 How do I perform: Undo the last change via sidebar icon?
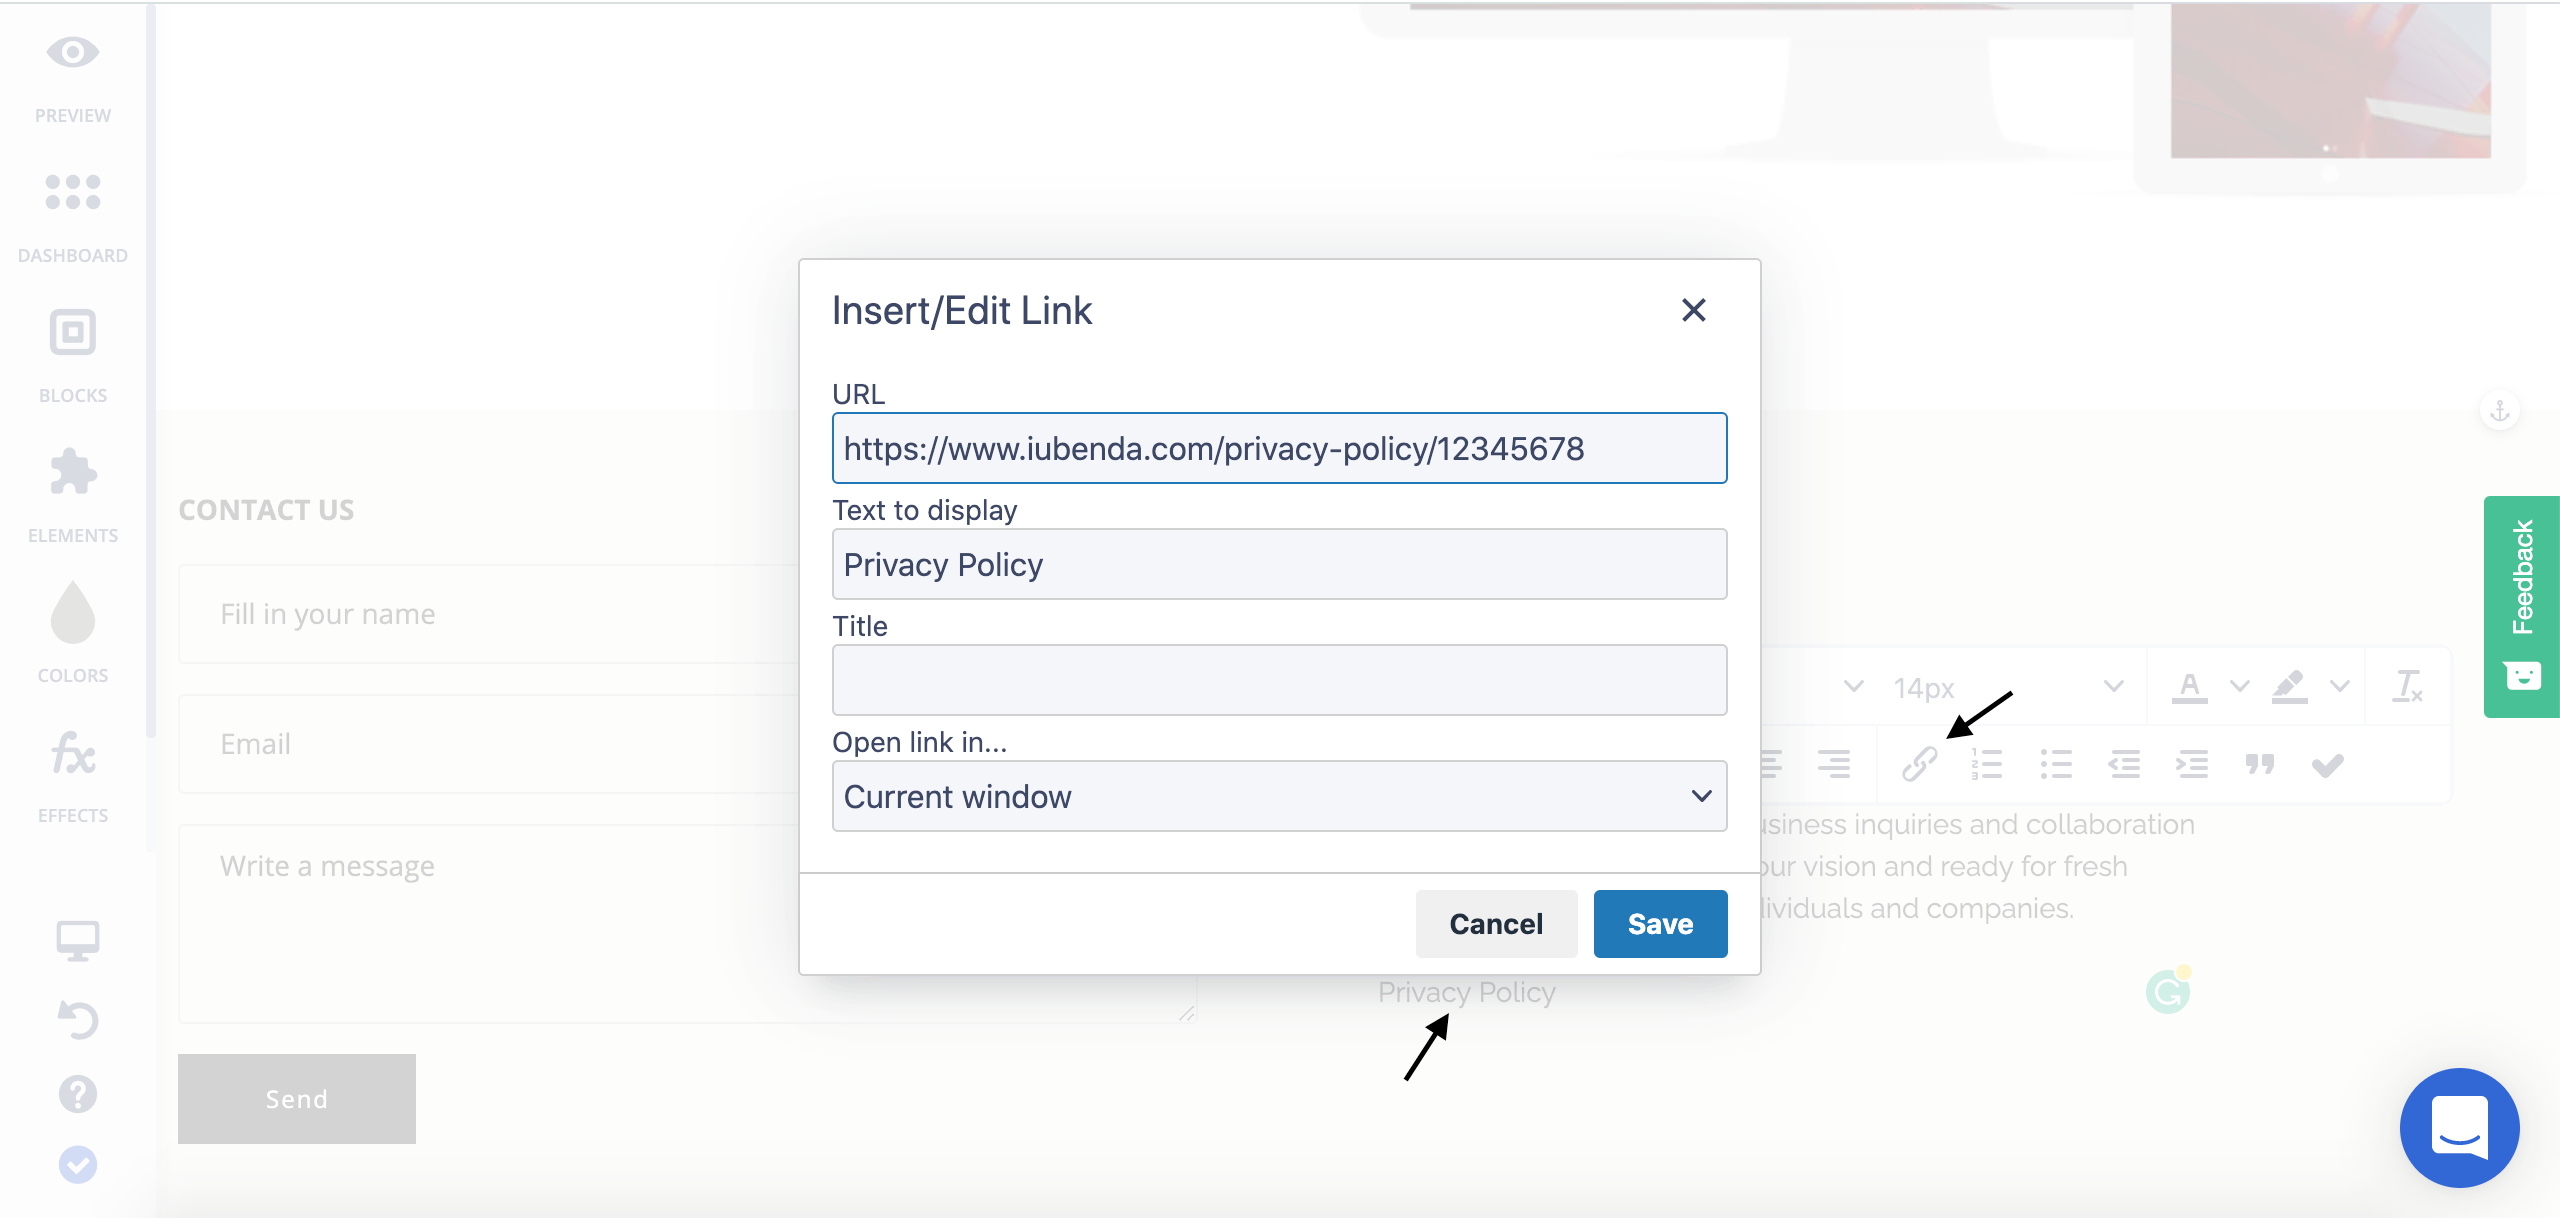click(78, 1020)
